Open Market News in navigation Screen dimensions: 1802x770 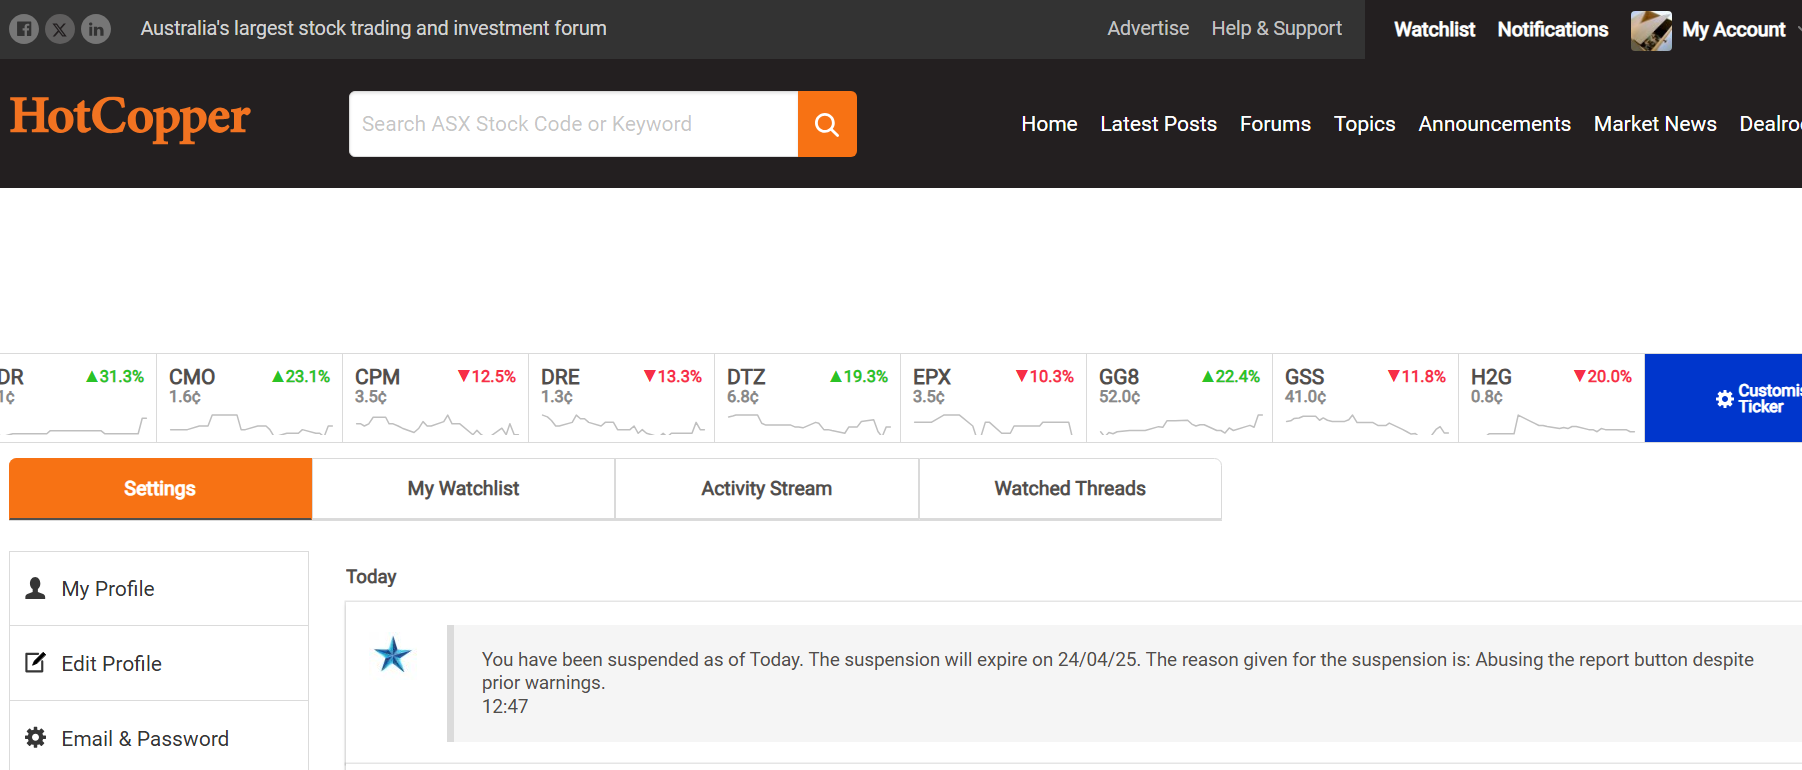[x=1655, y=124]
